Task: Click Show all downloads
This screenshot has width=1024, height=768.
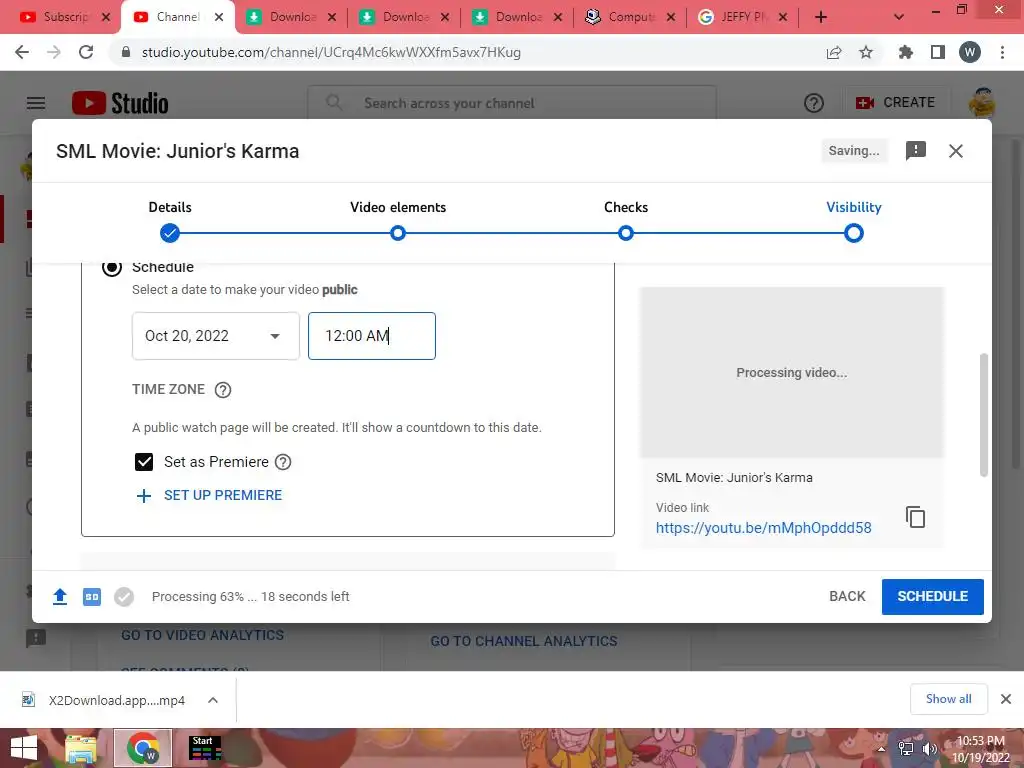Action: point(948,699)
